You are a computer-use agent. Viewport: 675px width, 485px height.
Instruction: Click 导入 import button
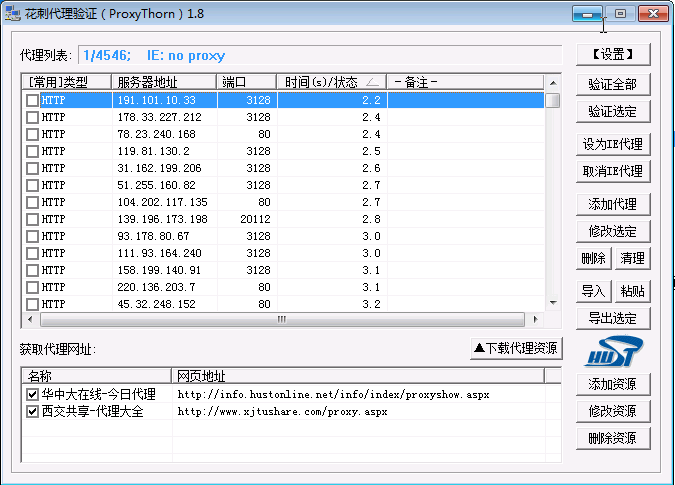click(x=594, y=291)
